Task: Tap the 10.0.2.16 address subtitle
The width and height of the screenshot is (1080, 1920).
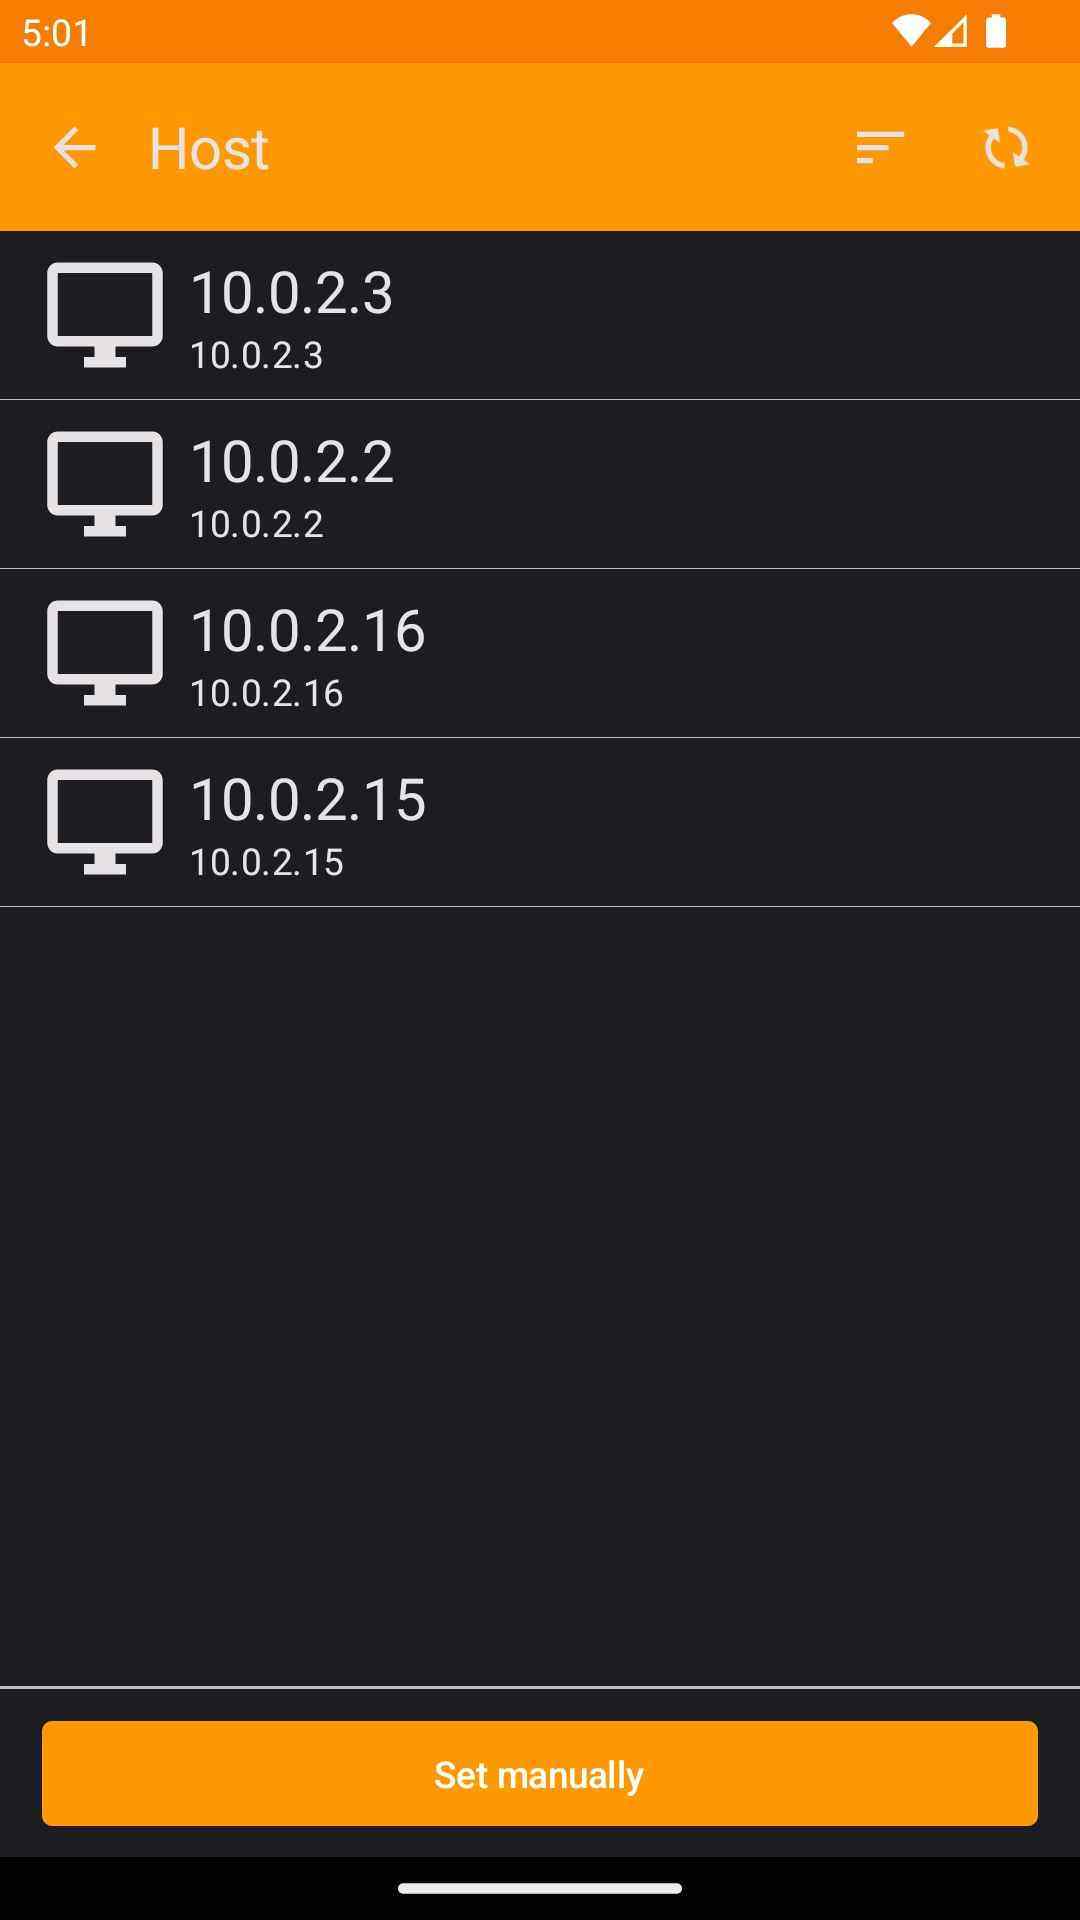Action: point(266,694)
